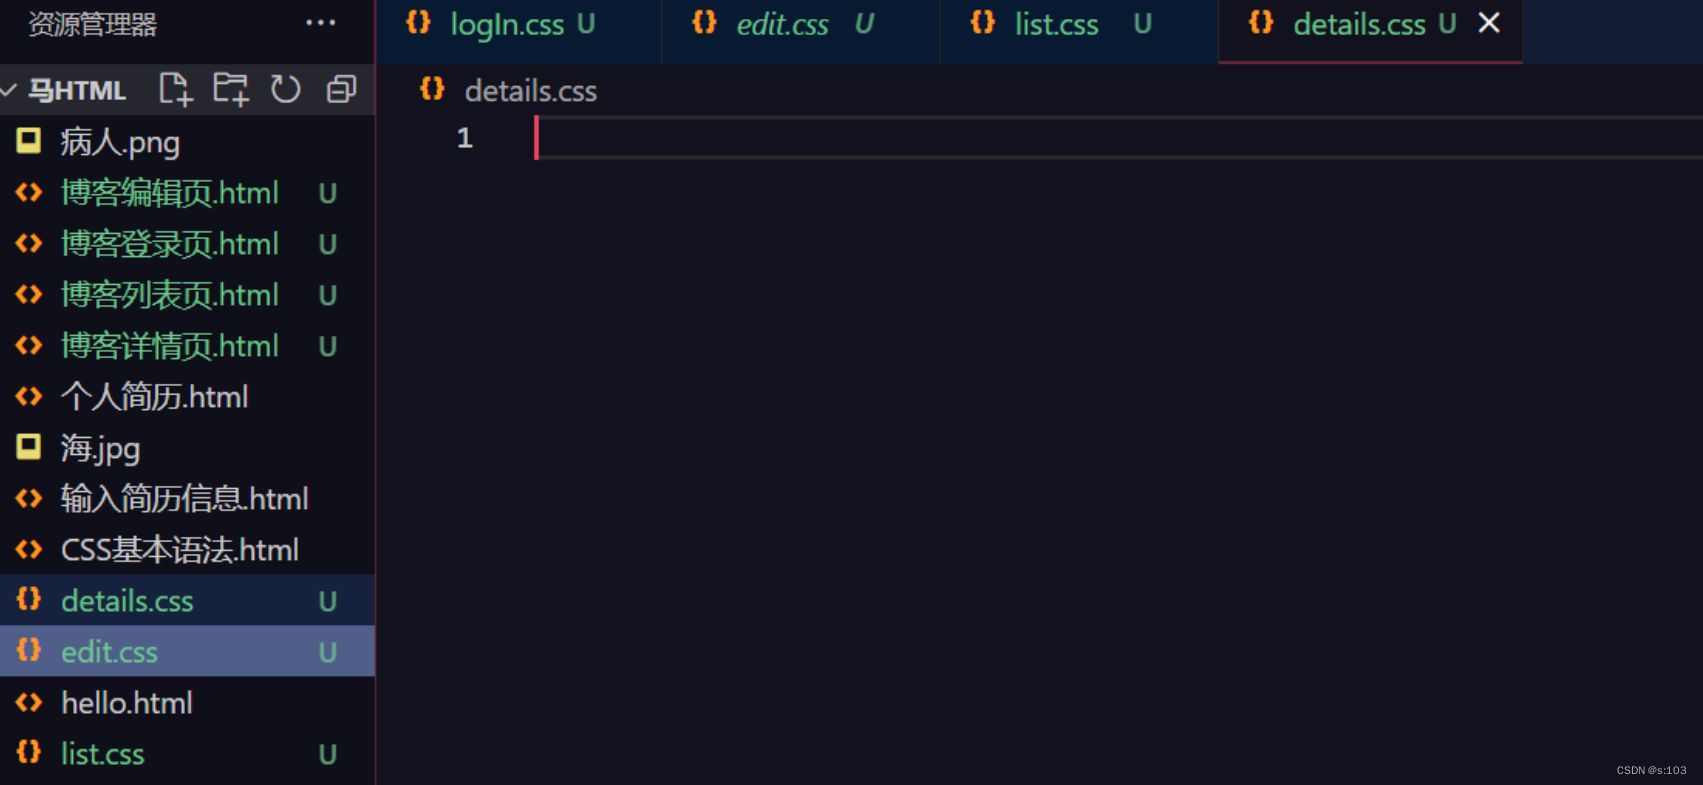The image size is (1703, 785).
Task: Open explorer more actions ellipsis menu
Action: (x=321, y=23)
